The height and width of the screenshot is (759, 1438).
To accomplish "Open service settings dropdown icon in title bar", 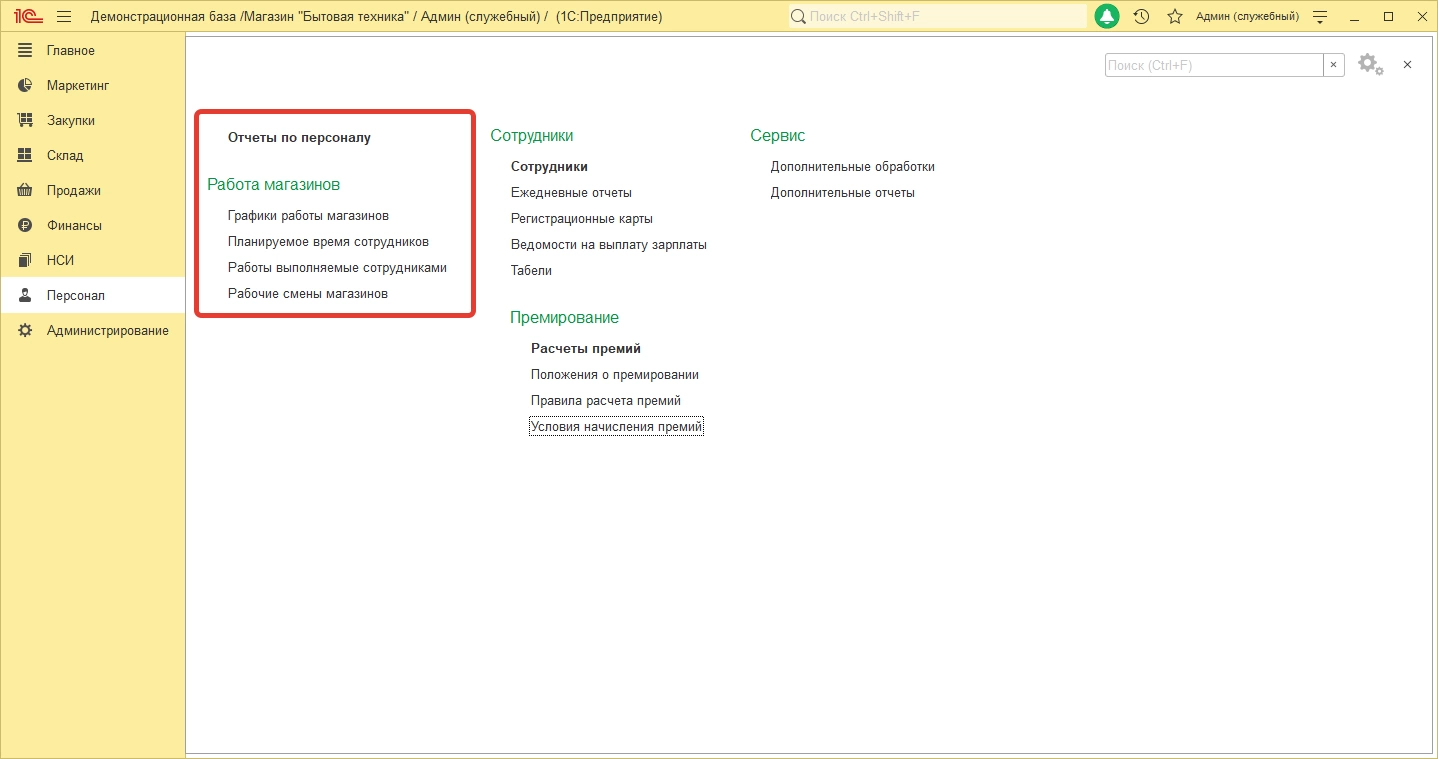I will point(1320,17).
